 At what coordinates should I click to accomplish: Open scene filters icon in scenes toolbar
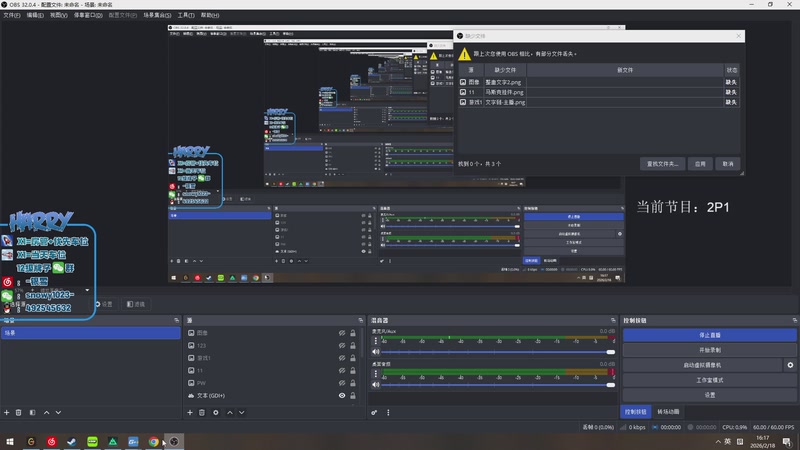point(32,412)
